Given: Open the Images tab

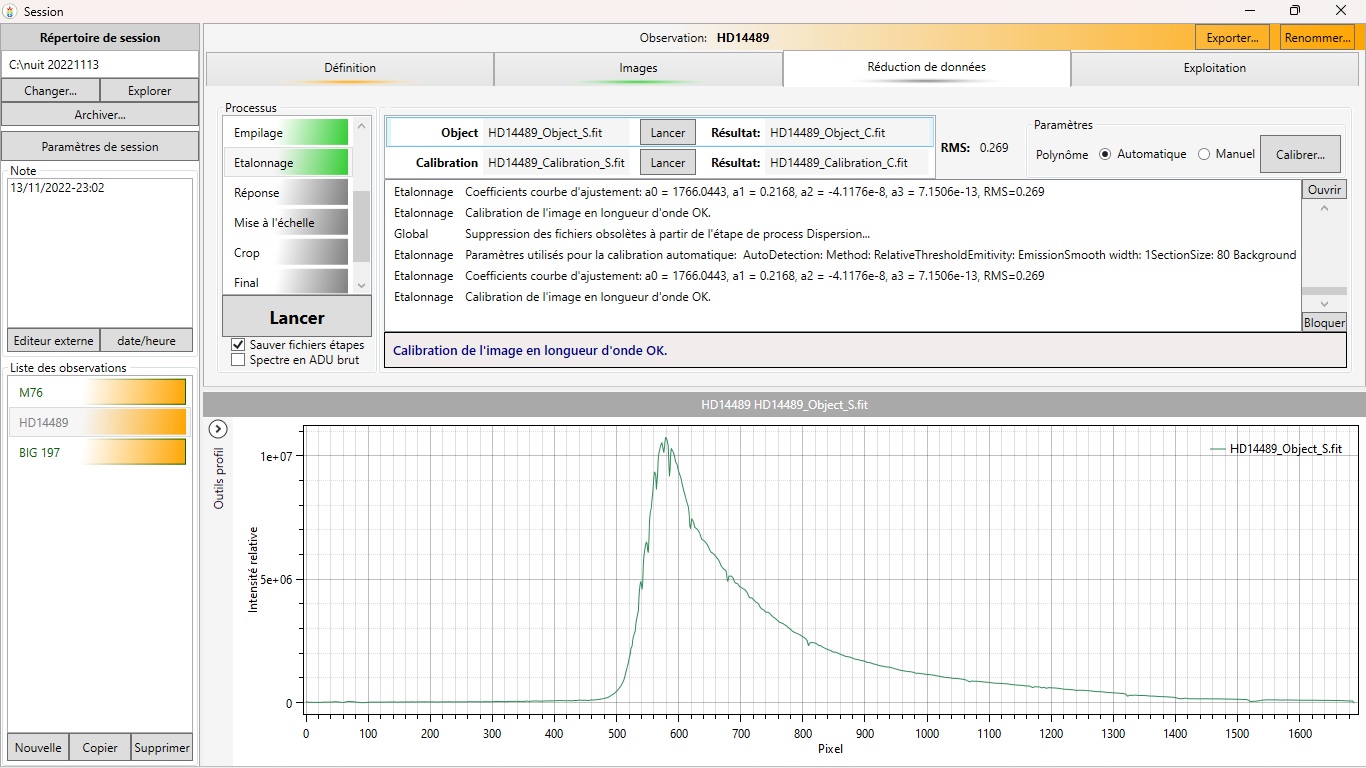Looking at the screenshot, I should coord(638,68).
